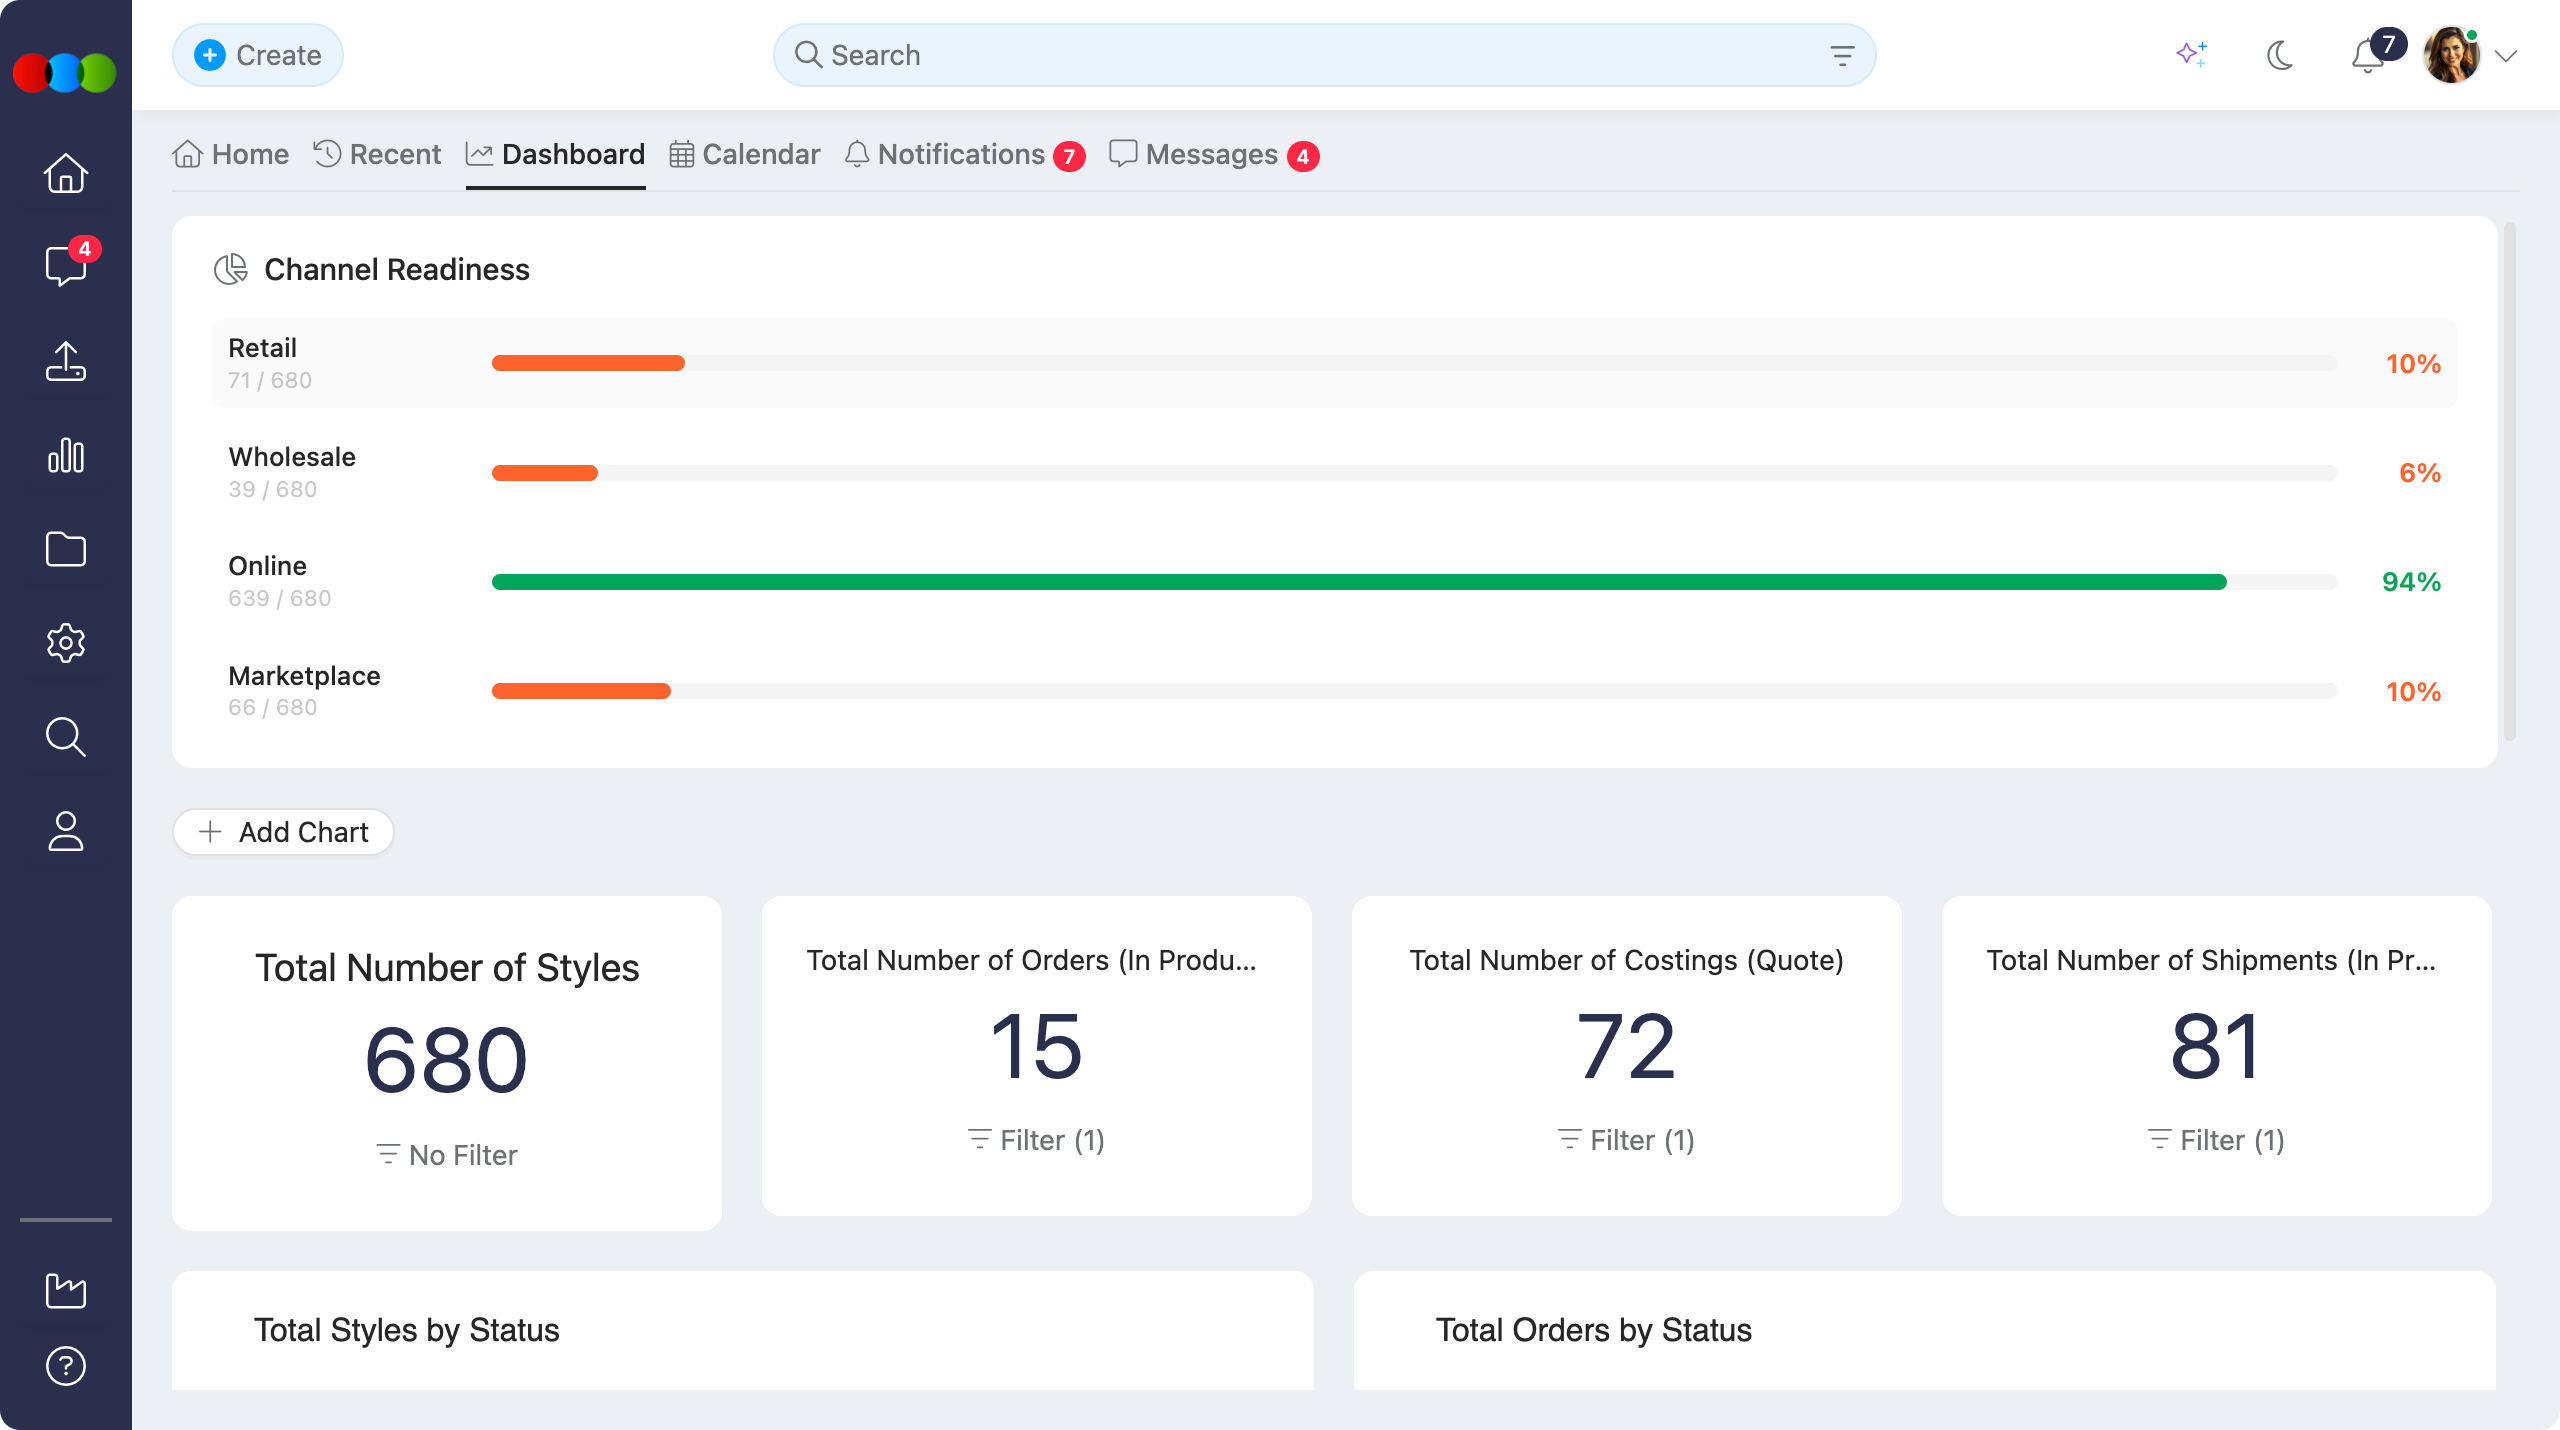Viewport: 2560px width, 1430px height.
Task: Click the Search input field
Action: pos(1324,55)
